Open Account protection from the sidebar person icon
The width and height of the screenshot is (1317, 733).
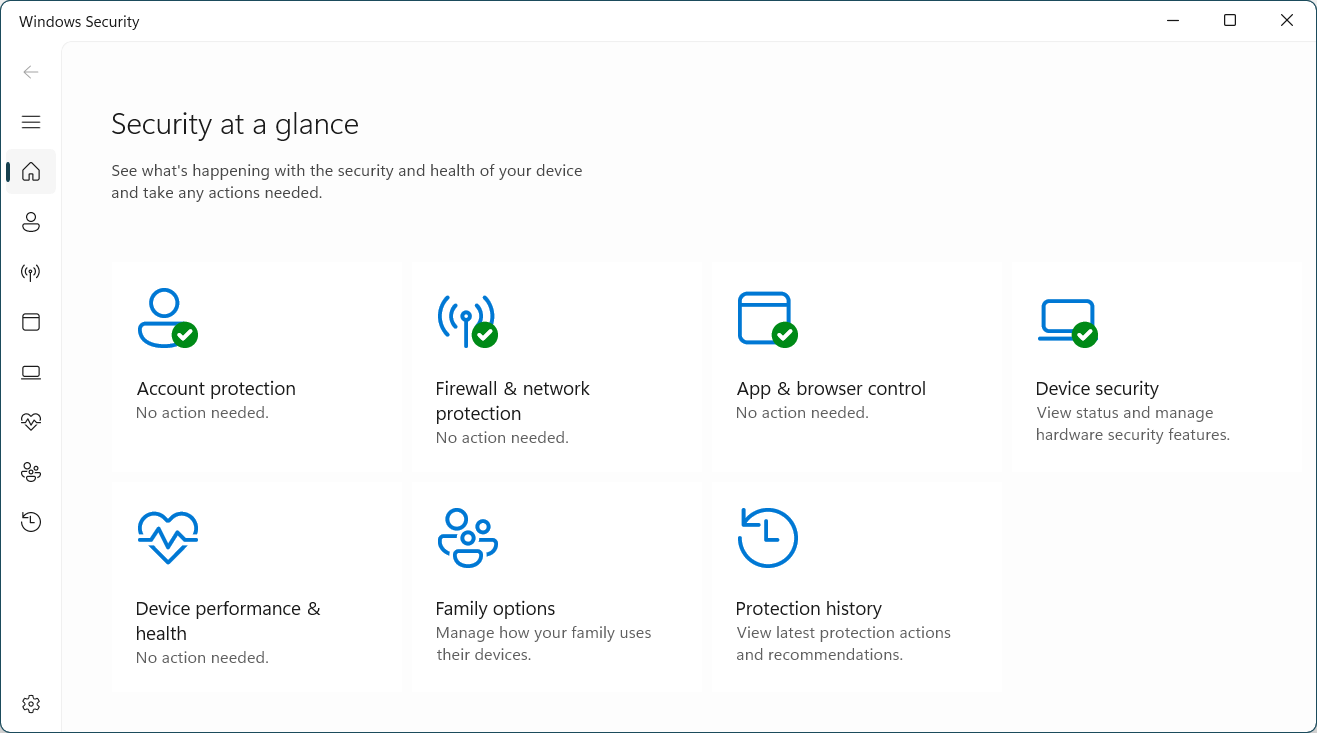point(31,222)
